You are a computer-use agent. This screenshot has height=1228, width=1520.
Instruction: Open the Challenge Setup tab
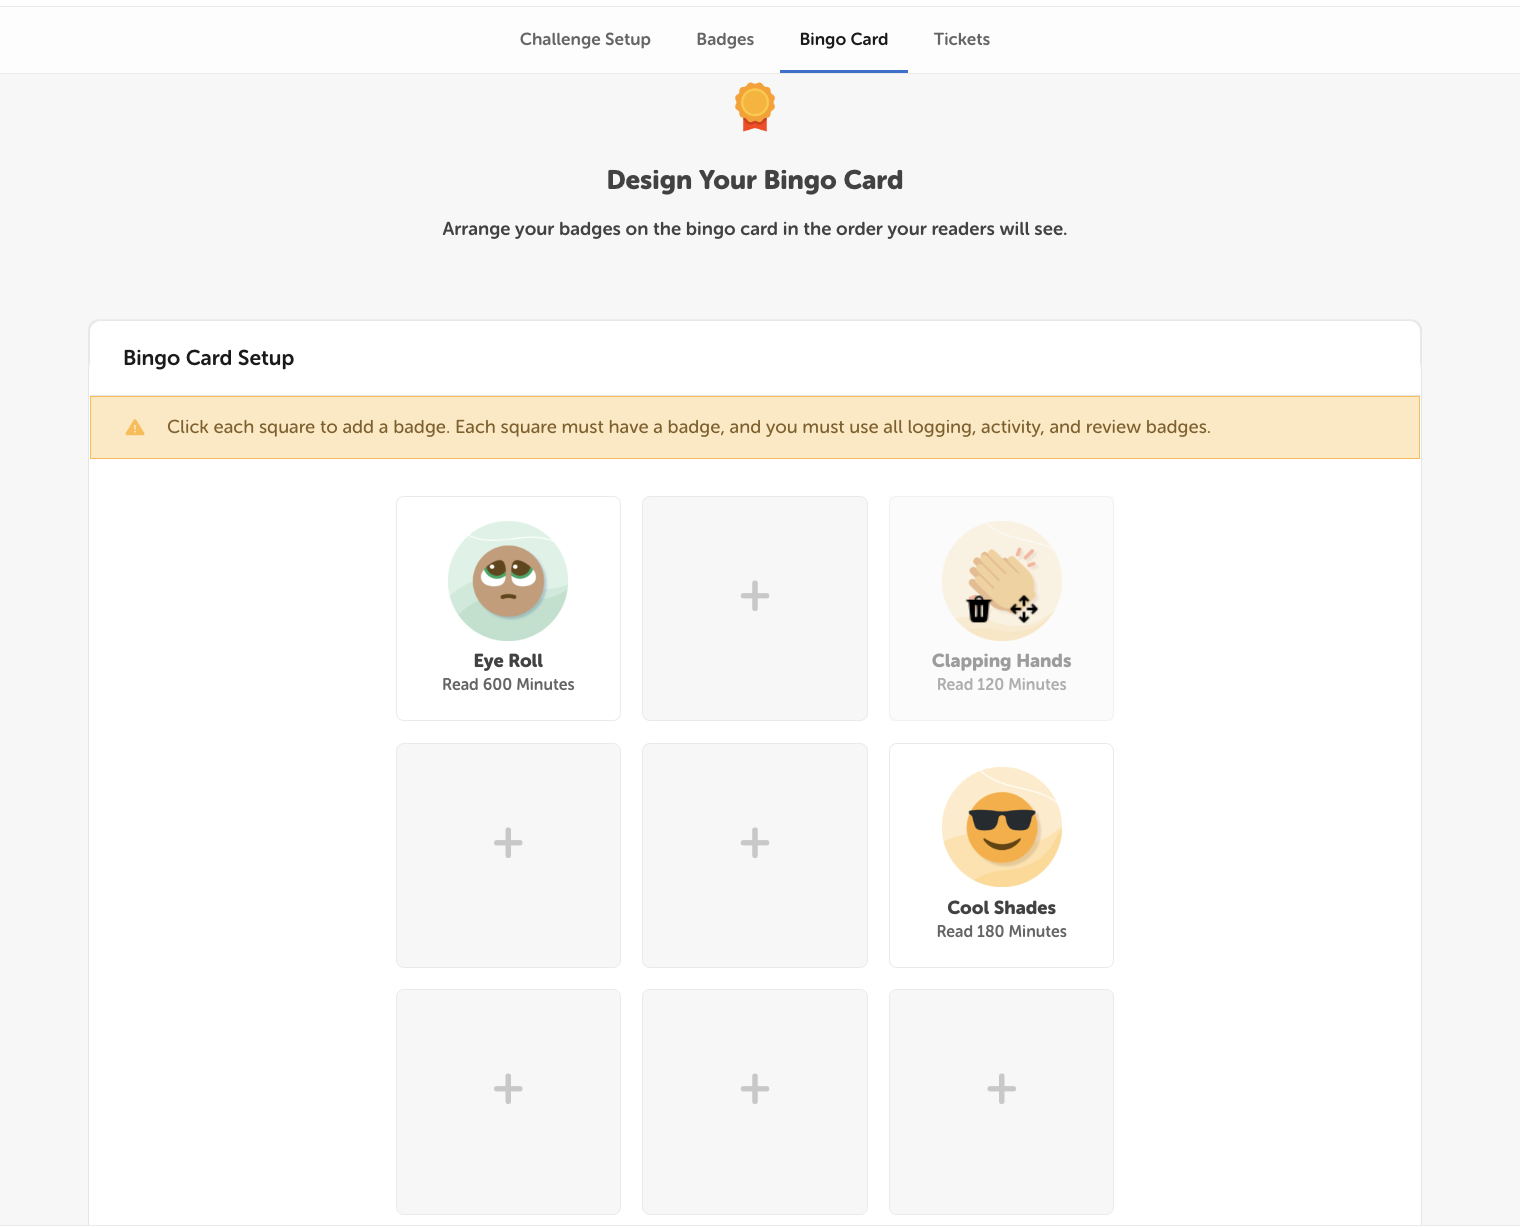pyautogui.click(x=584, y=39)
